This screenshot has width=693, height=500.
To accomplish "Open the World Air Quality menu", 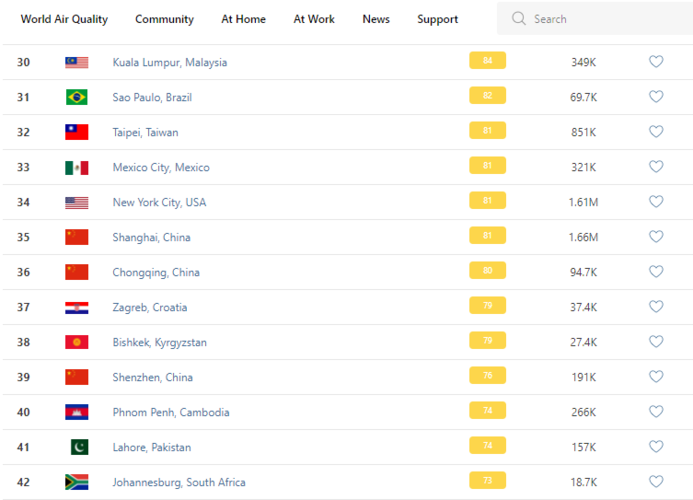I will [x=64, y=19].
